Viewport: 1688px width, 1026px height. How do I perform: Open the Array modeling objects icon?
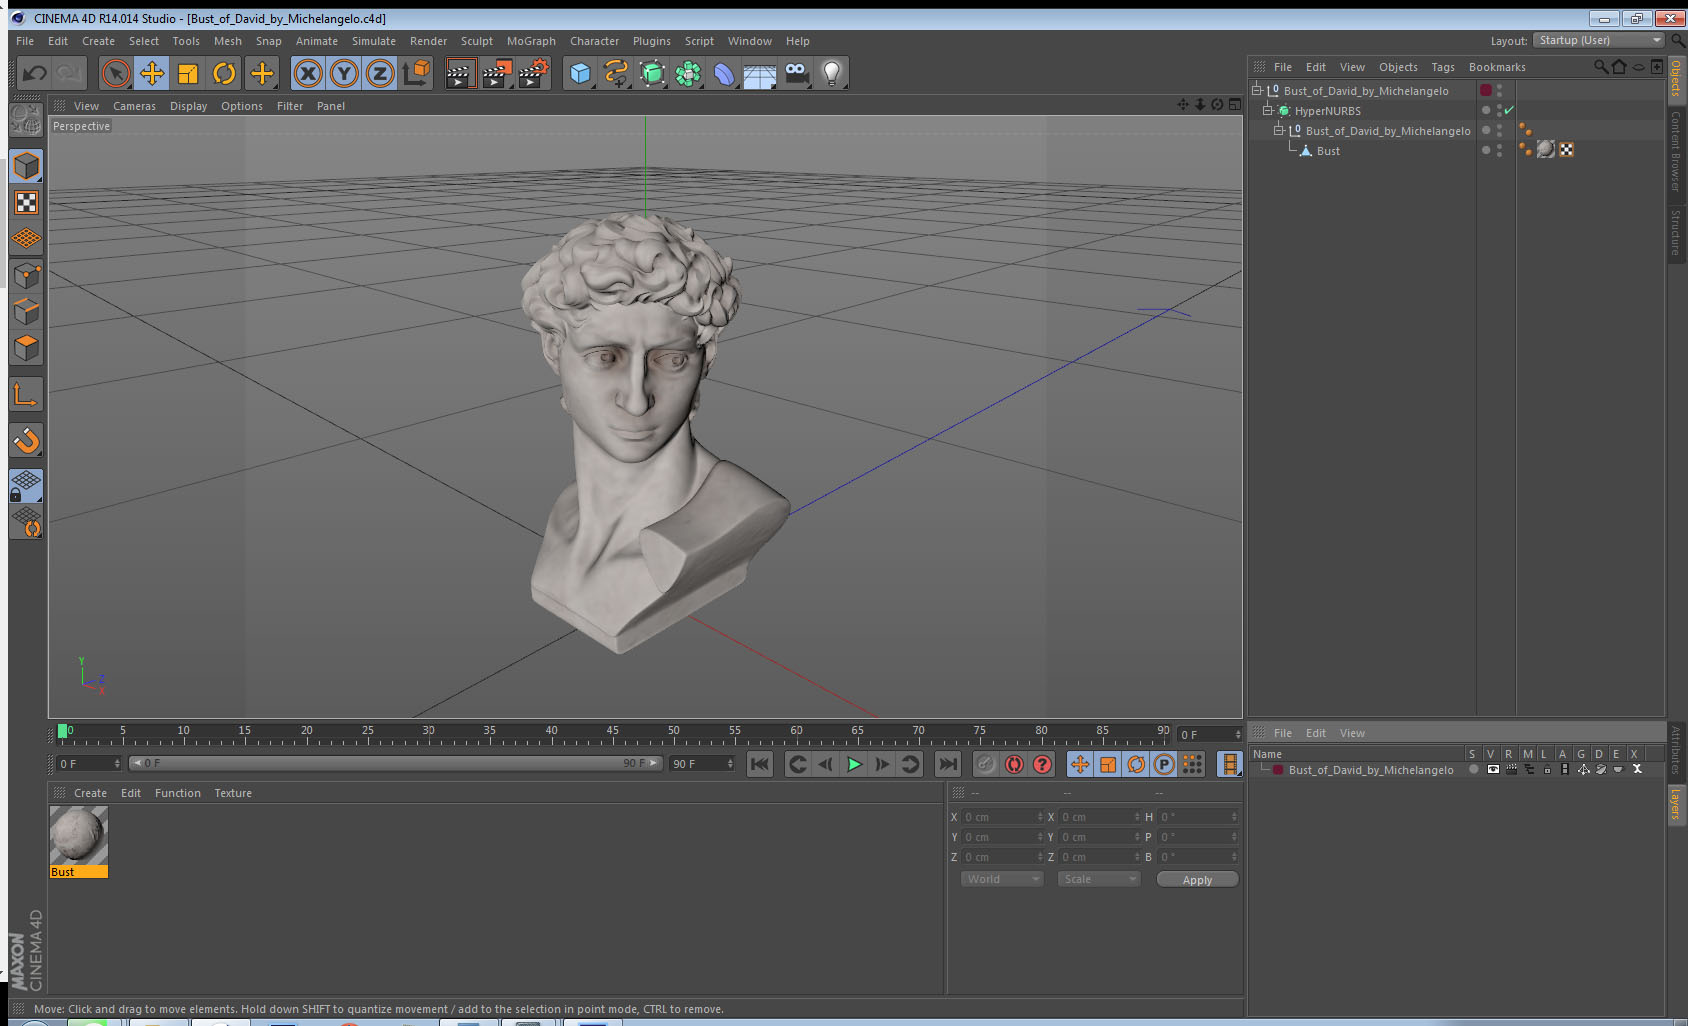pos(688,73)
